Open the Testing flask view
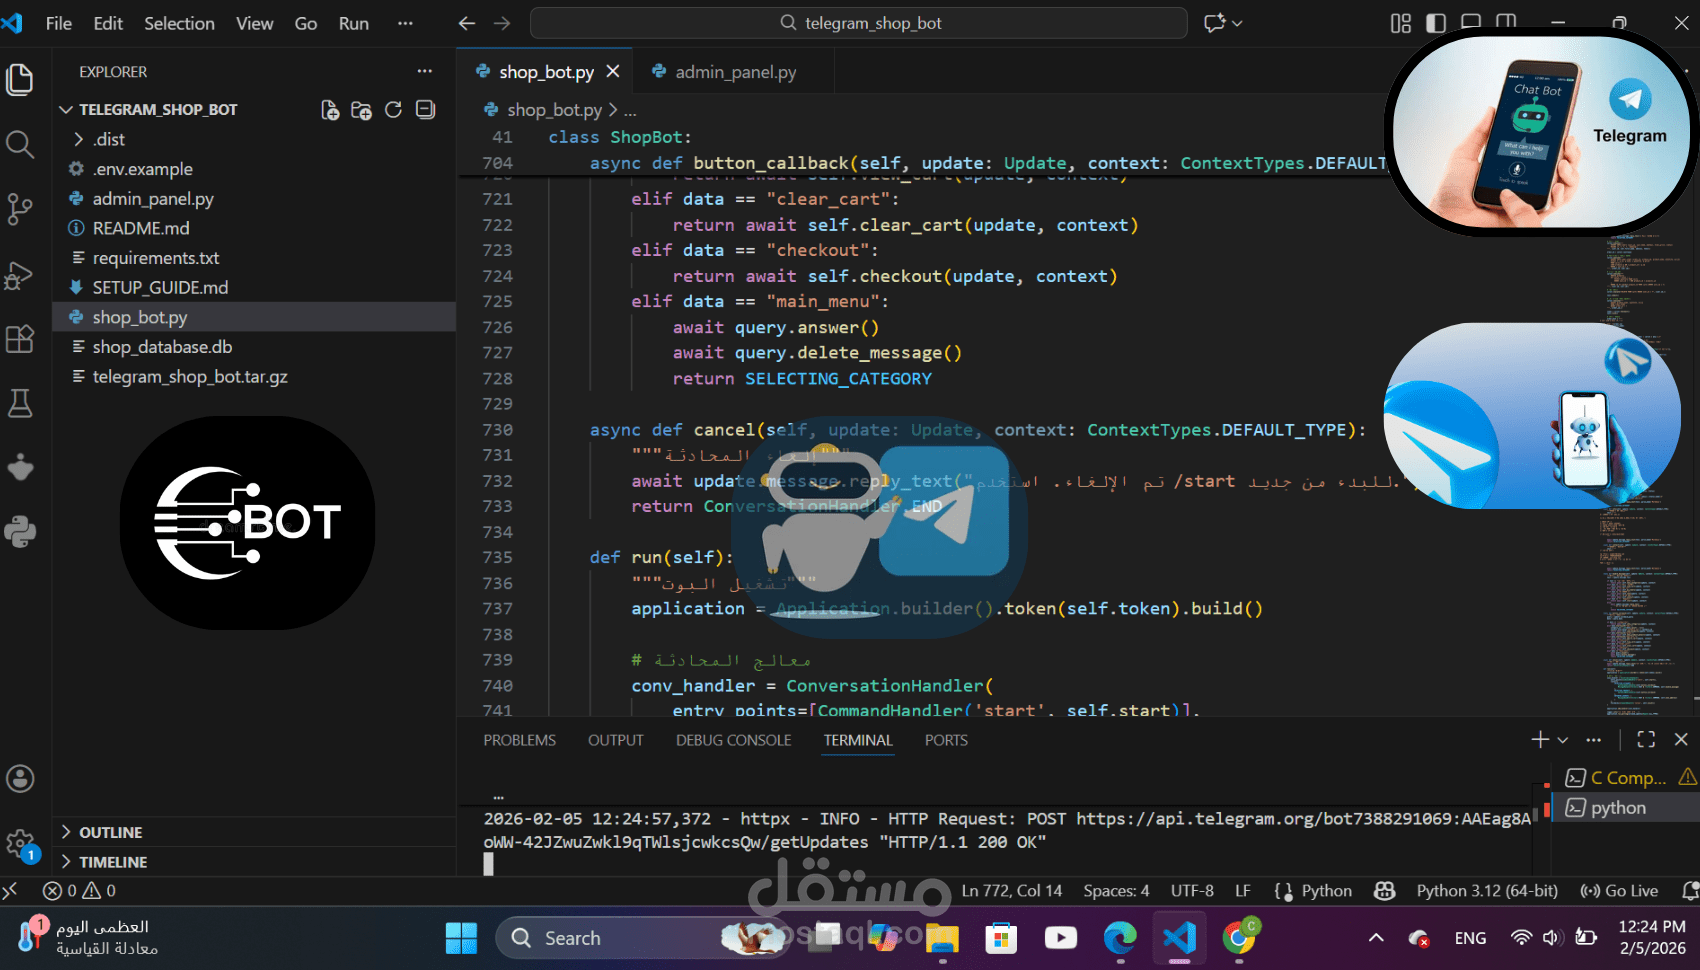Viewport: 1700px width, 970px height. 20,403
